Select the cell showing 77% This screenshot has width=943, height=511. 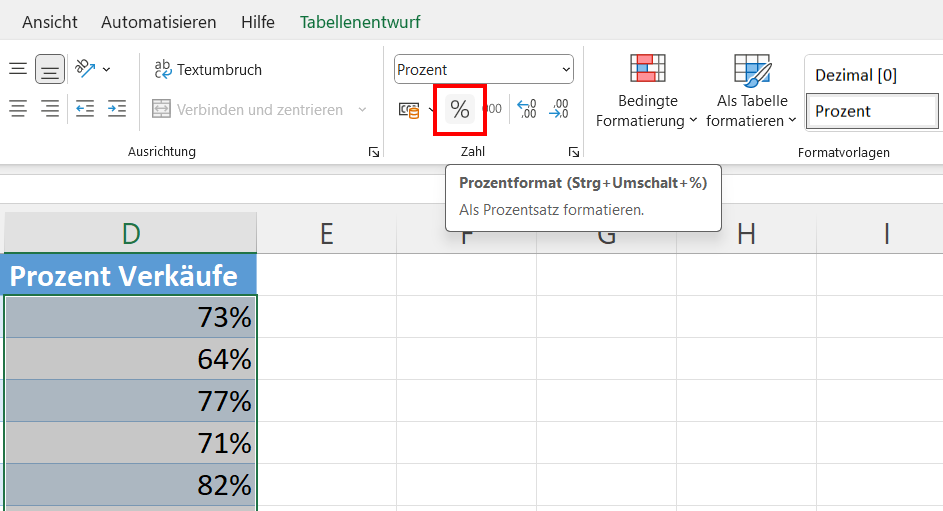tap(131, 401)
